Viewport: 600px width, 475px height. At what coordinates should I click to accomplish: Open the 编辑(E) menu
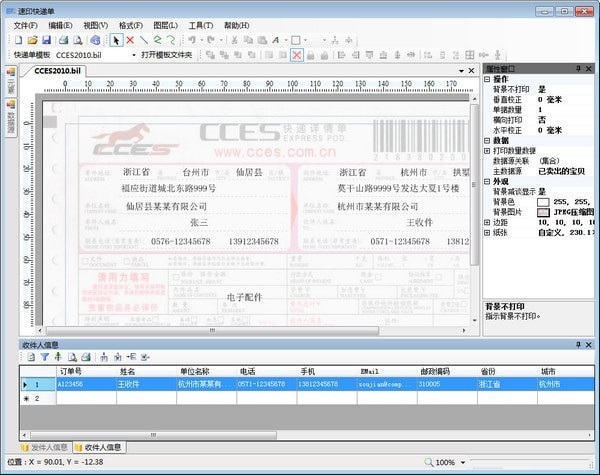point(60,25)
